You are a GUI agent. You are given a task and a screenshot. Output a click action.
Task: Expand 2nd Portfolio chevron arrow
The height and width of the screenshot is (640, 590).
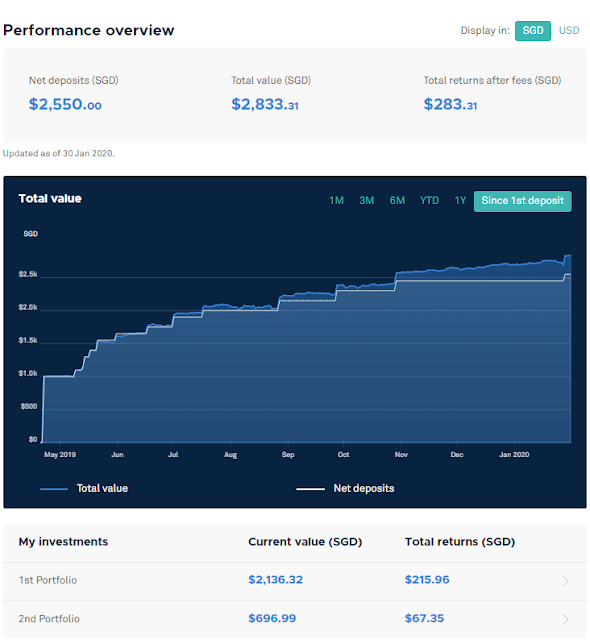[566, 619]
